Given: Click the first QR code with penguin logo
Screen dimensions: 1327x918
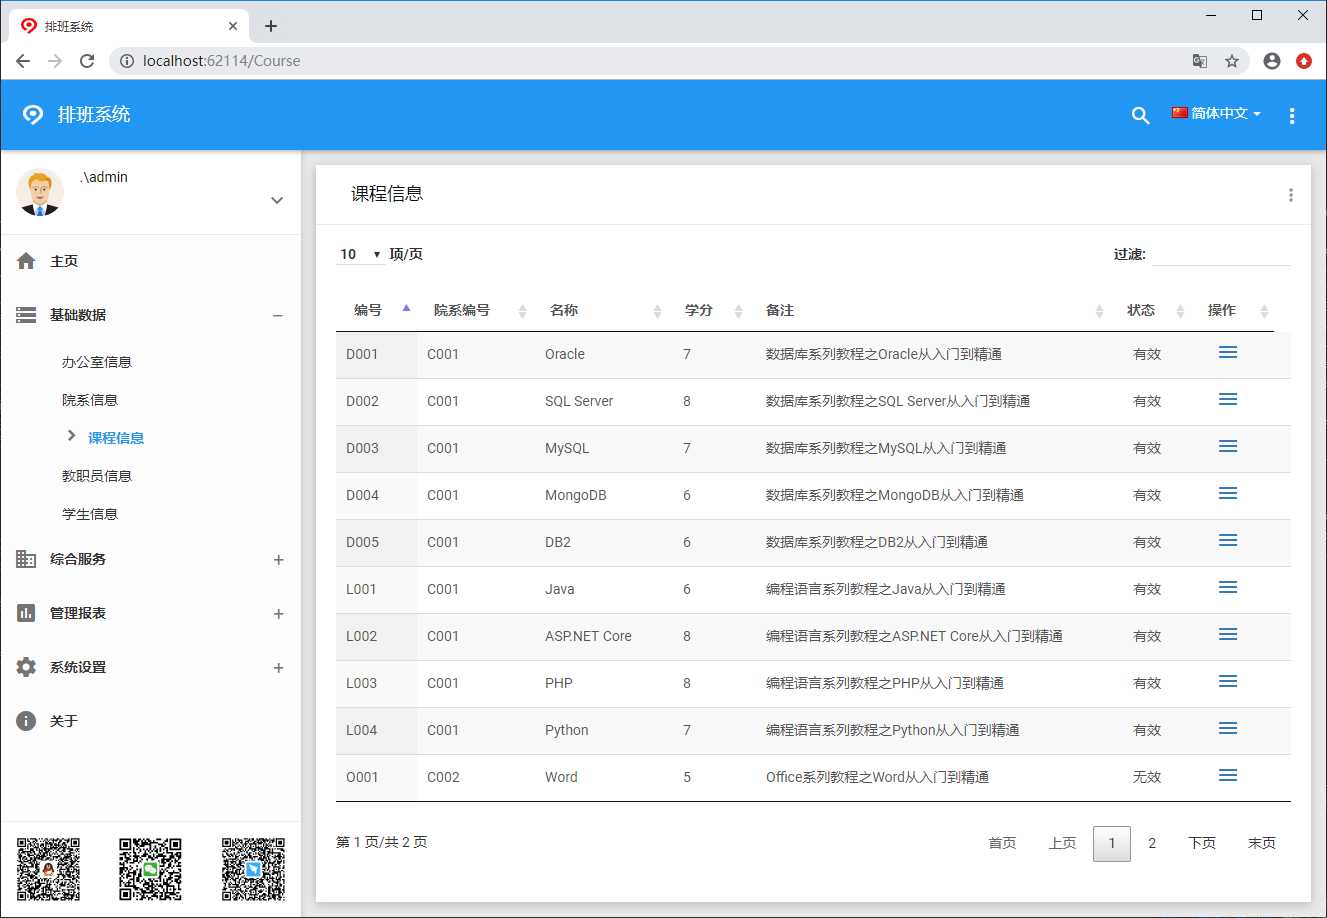Looking at the screenshot, I should (48, 869).
